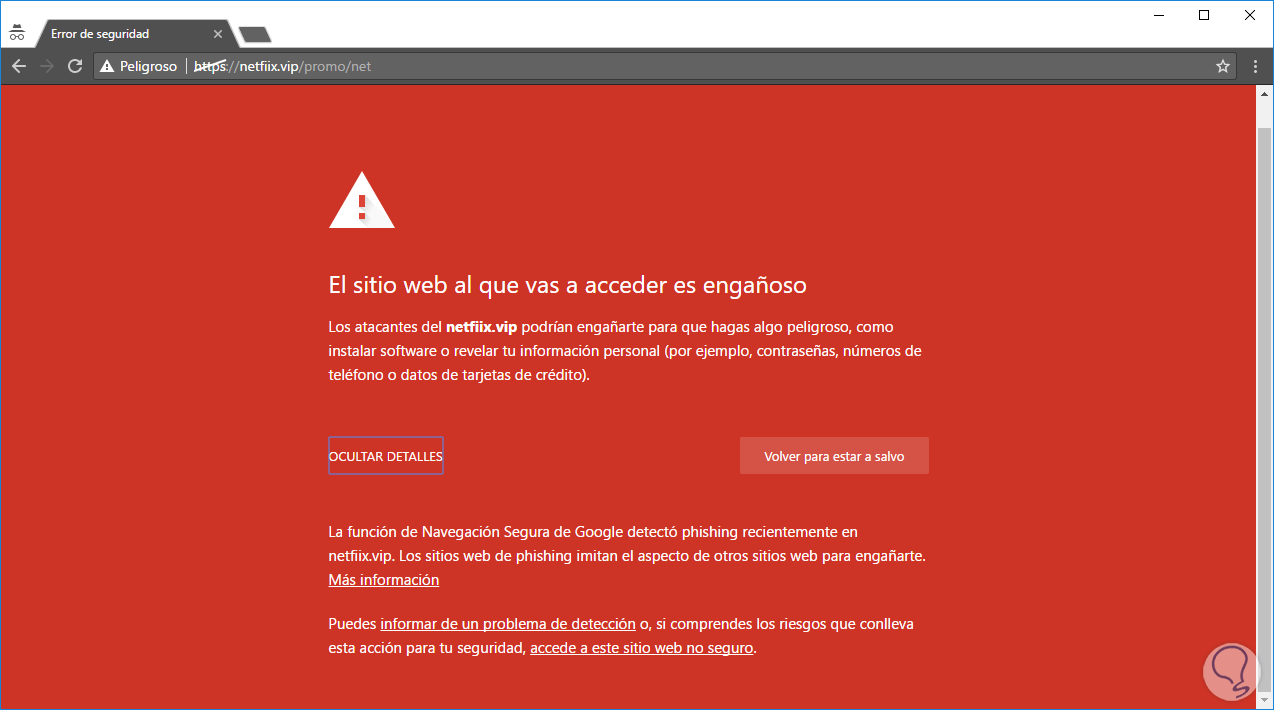Click accede a este sitio web no seguro
The height and width of the screenshot is (710, 1274).
tap(641, 648)
